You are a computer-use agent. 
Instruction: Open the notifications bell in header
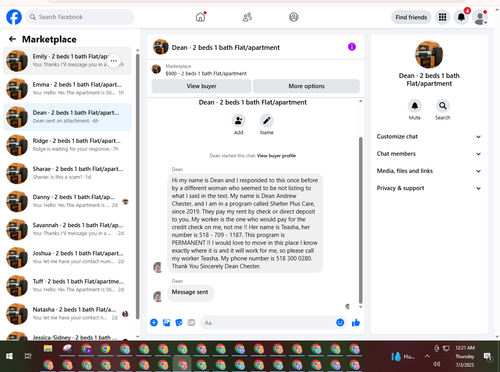tap(461, 17)
